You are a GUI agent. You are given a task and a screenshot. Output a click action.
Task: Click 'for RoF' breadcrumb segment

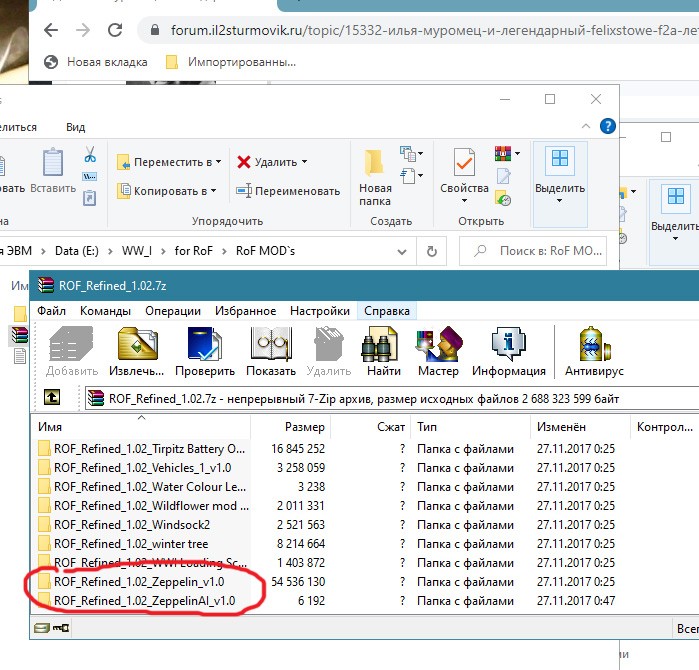pos(193,251)
